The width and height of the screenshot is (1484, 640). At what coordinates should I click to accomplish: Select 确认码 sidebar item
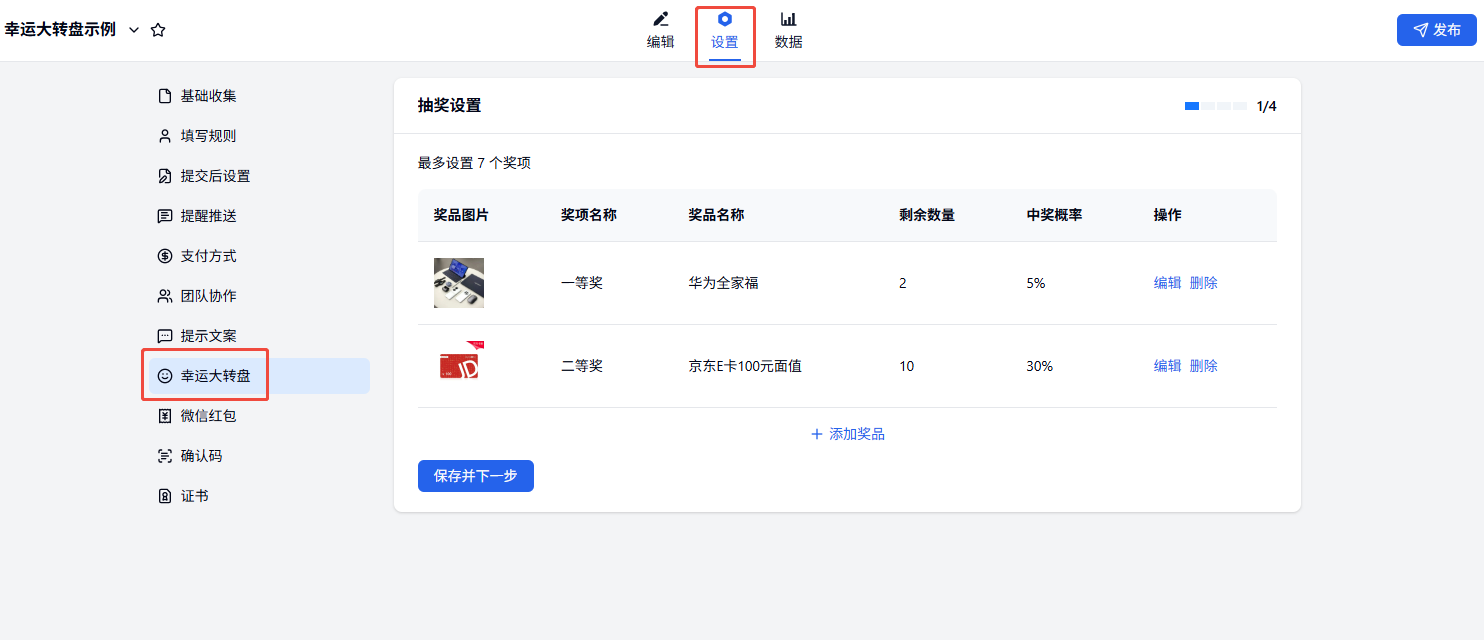pos(201,456)
